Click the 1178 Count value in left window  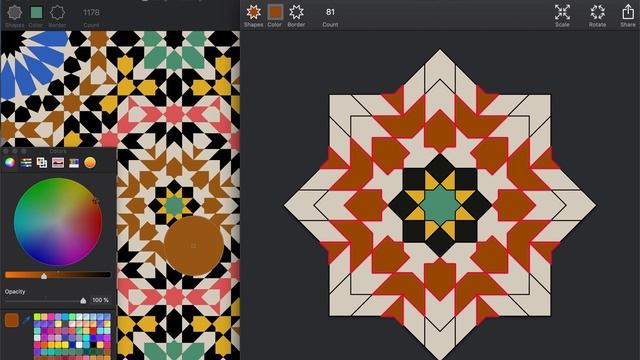tap(91, 13)
